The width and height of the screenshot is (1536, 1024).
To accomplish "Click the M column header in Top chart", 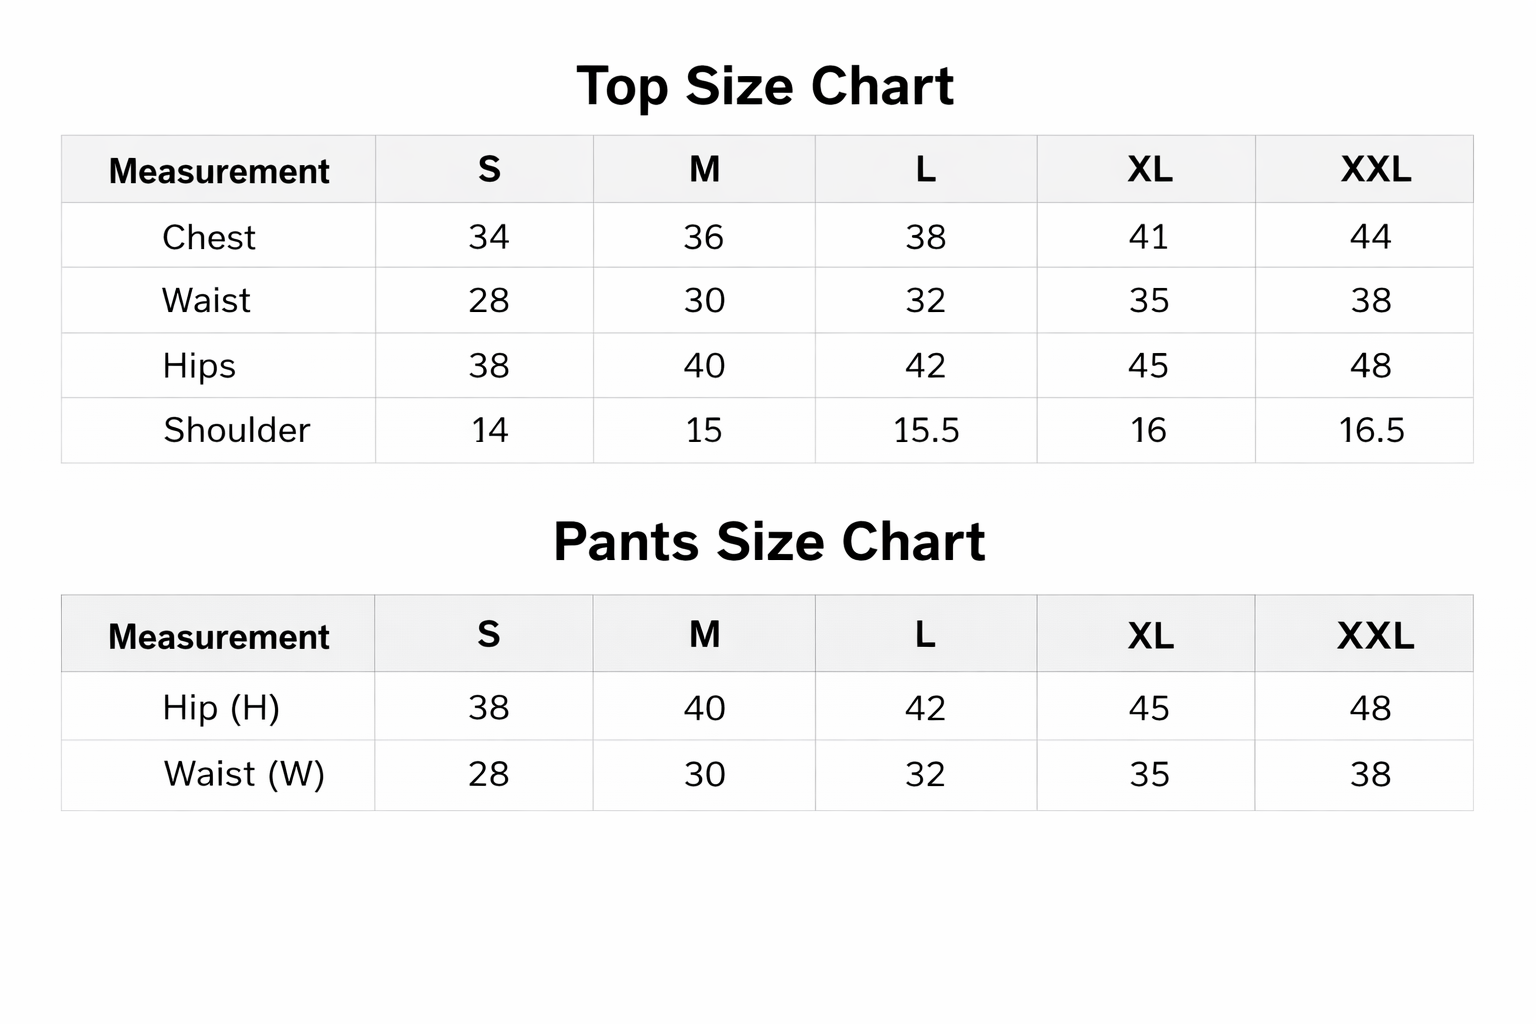I will [704, 170].
